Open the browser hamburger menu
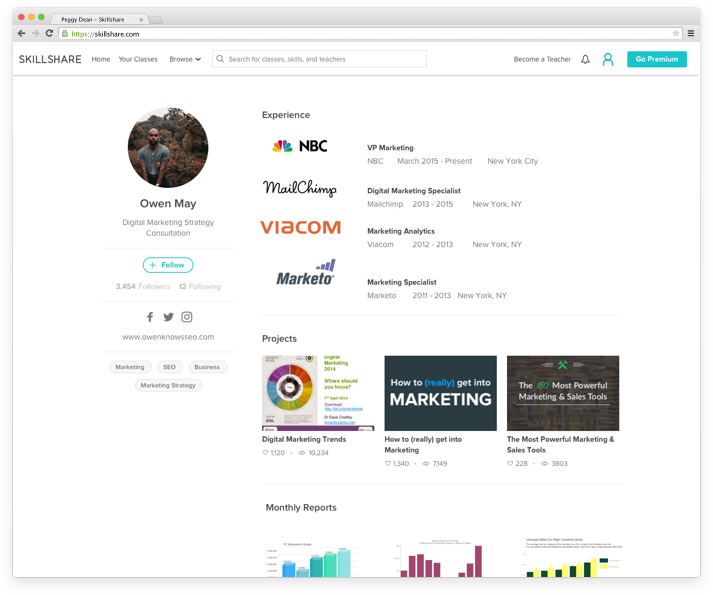This screenshot has height=595, width=713. pyautogui.click(x=691, y=33)
